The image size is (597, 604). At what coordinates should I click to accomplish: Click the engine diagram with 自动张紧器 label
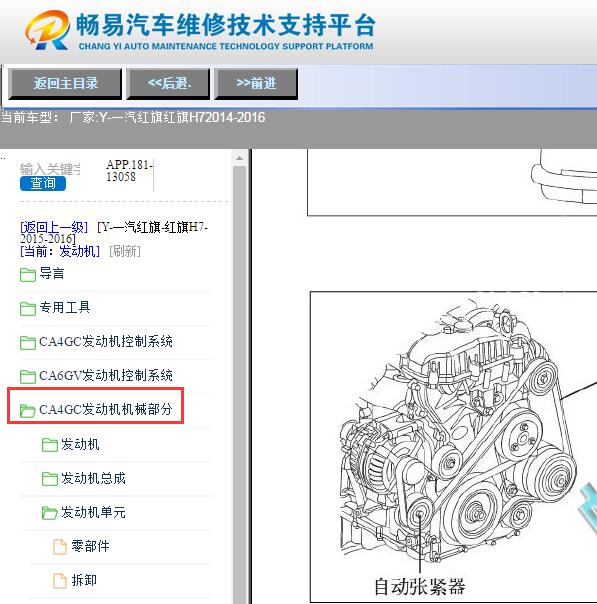coord(454,447)
